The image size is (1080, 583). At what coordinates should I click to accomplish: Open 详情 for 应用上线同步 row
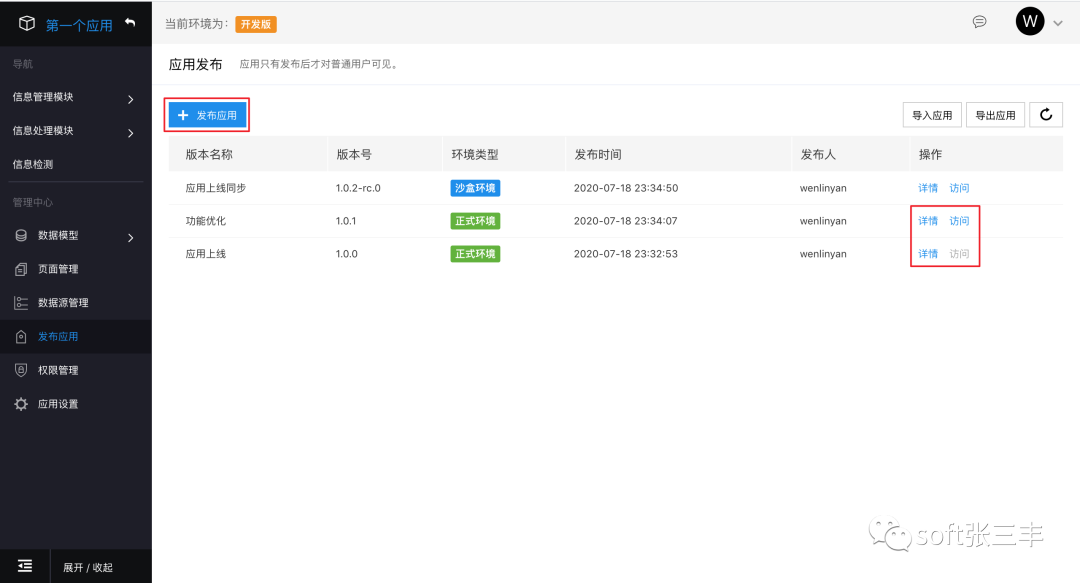pos(928,187)
